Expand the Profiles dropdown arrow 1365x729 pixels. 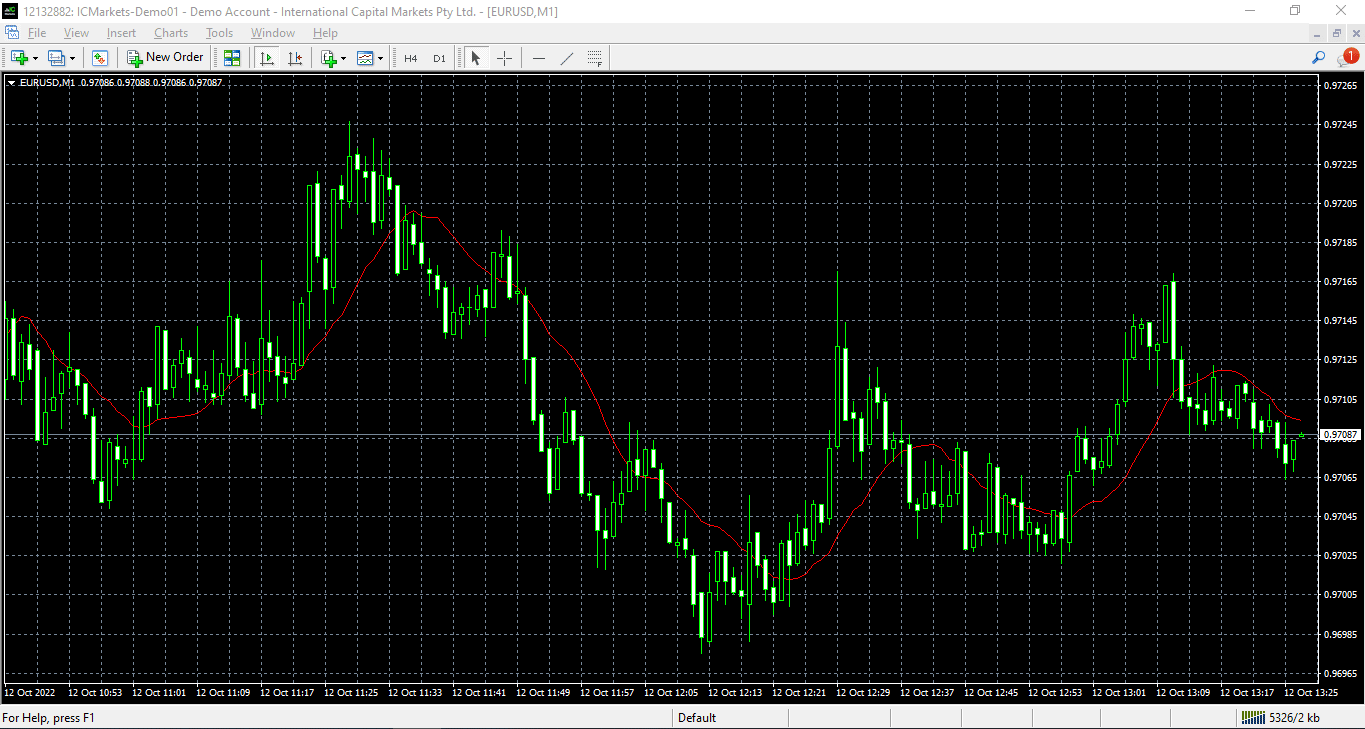click(x=73, y=58)
